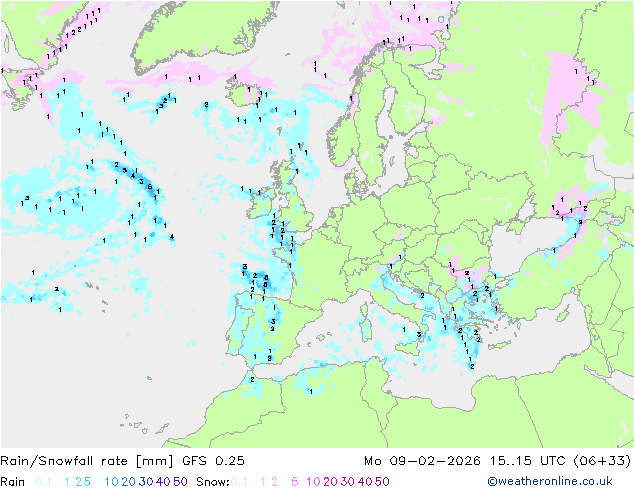Select the 'Rain/Snowfall rate [mm]' title text
This screenshot has height=490, width=634.
click(x=87, y=461)
